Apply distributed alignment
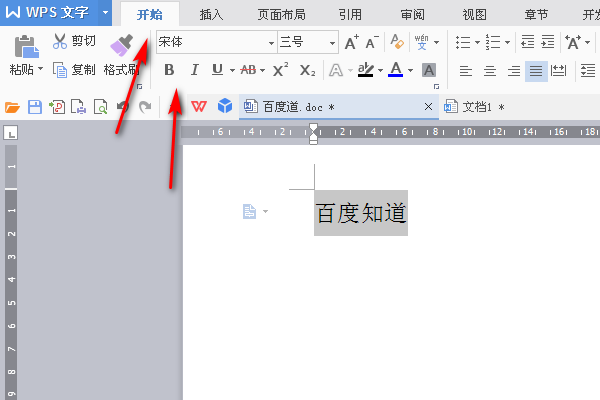This screenshot has width=600, height=400. click(558, 70)
